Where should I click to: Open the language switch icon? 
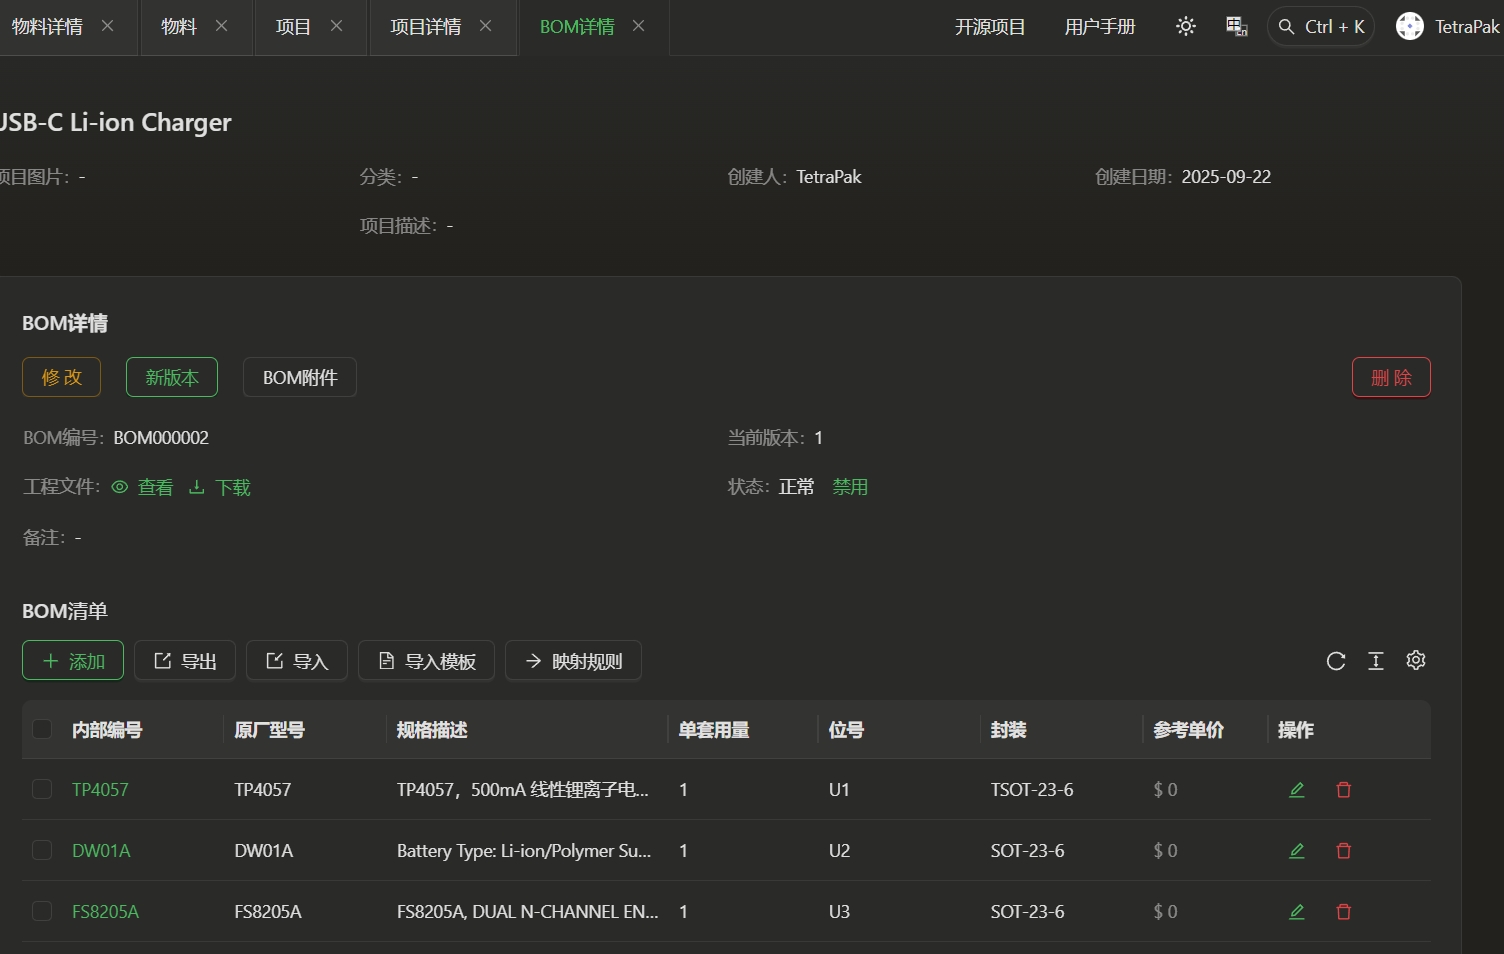point(1237,27)
